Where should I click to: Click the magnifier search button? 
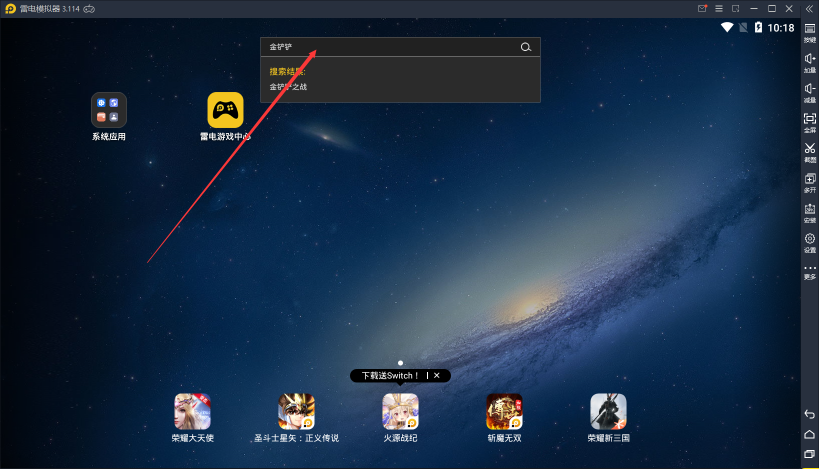tap(526, 47)
